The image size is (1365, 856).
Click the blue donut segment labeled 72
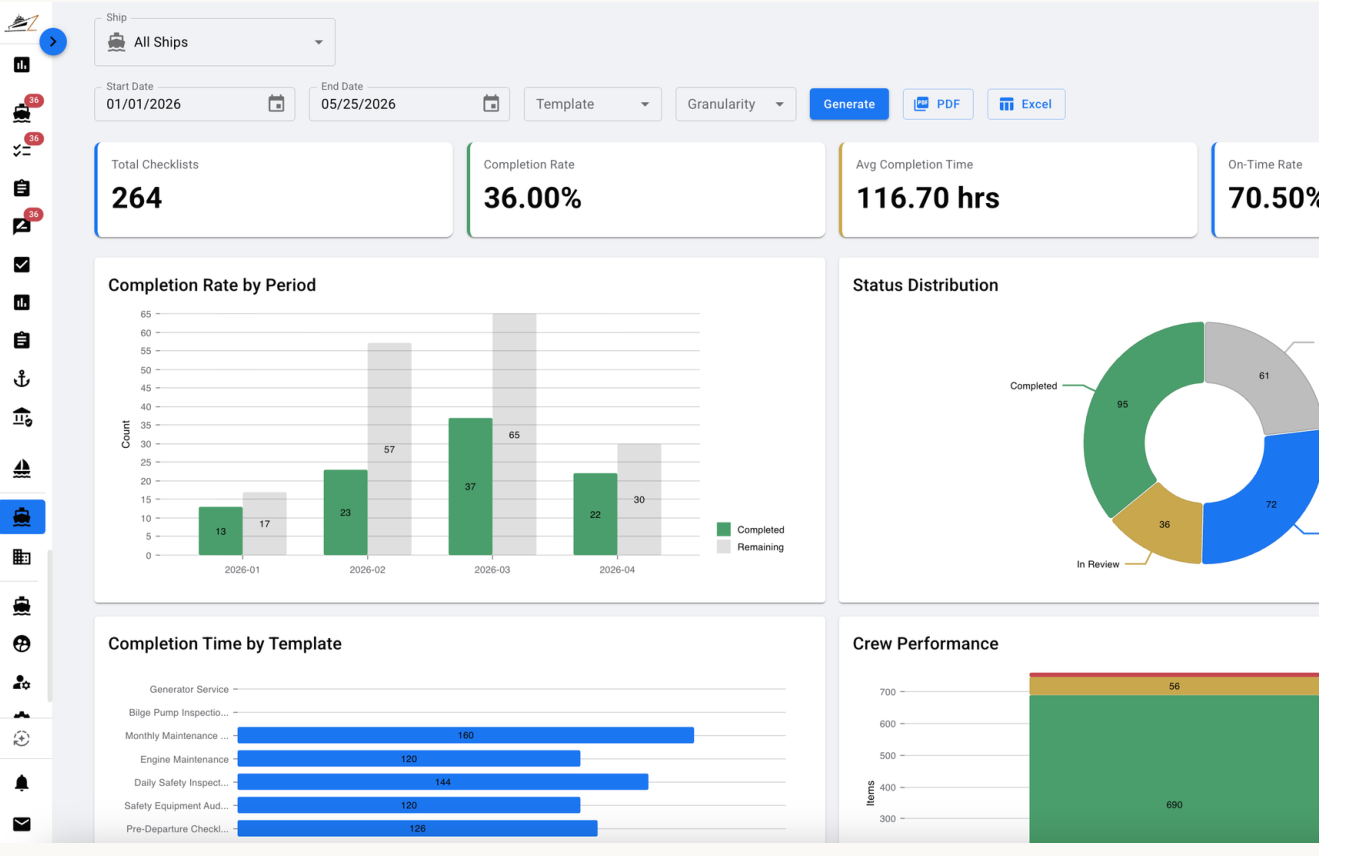(x=1271, y=504)
